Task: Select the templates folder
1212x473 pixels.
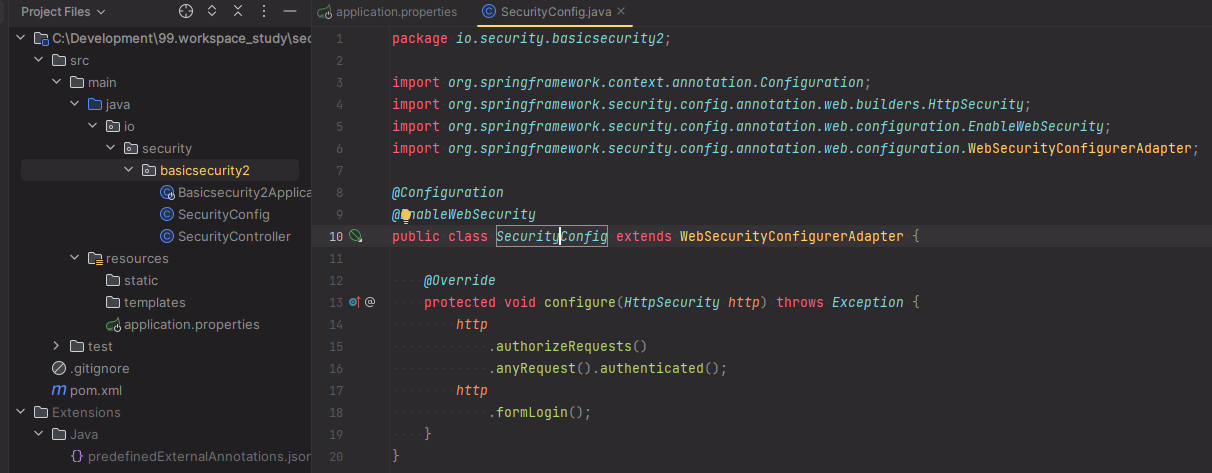Action: click(155, 302)
